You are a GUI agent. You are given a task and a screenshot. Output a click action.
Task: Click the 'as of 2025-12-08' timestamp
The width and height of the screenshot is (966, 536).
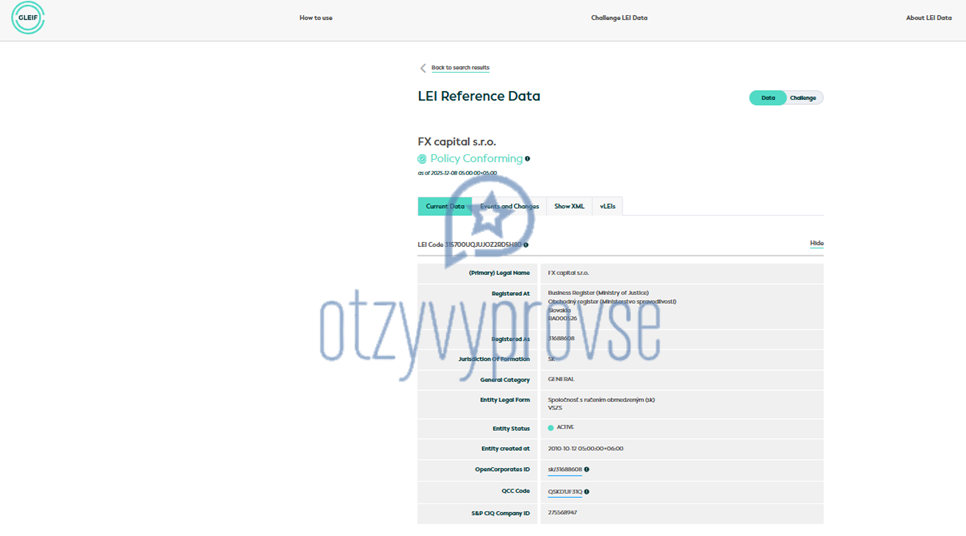(457, 173)
